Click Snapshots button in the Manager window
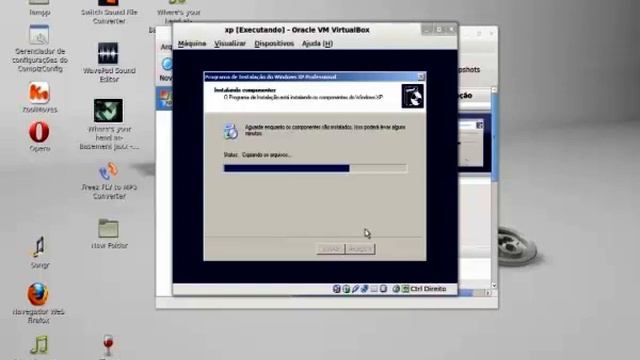This screenshot has width=640, height=360. tap(469, 70)
